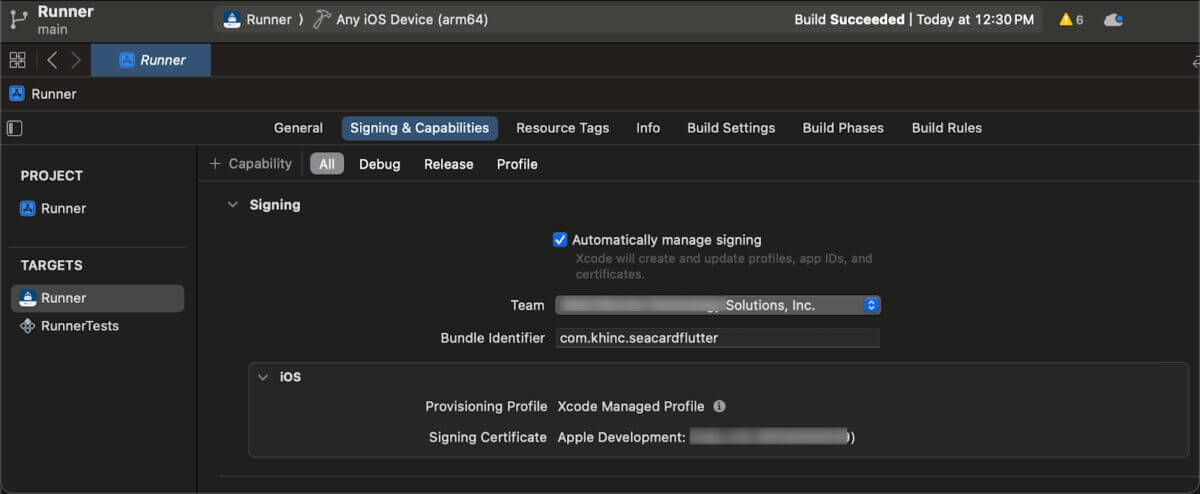
Task: Filter capabilities by Debug
Action: pos(380,164)
